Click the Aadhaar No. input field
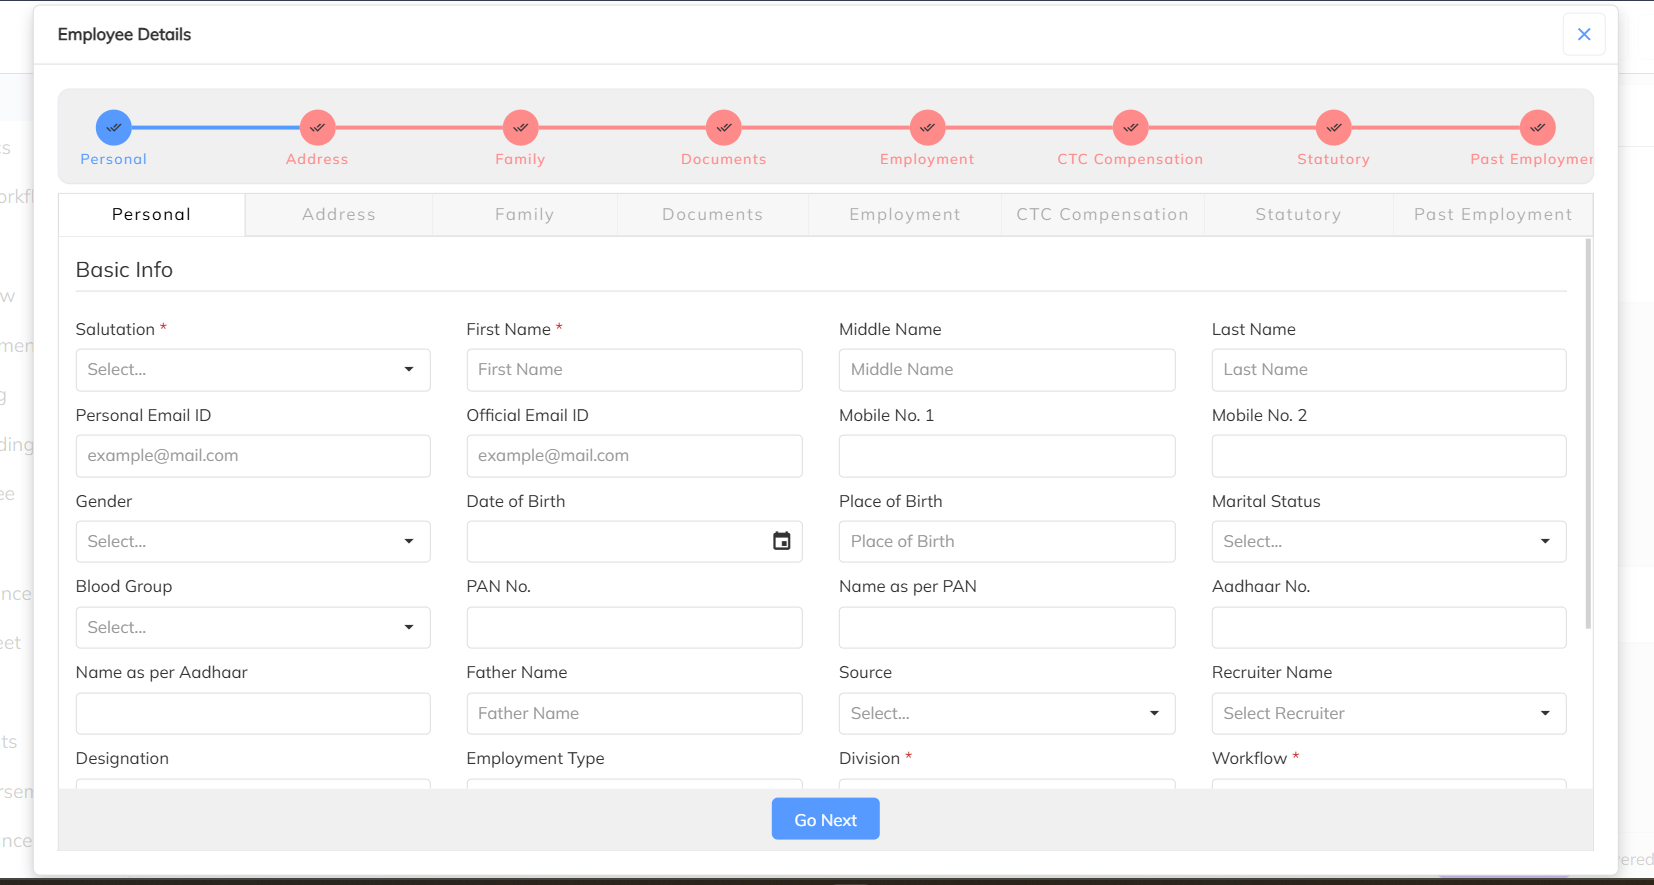This screenshot has width=1654, height=885. click(1389, 627)
